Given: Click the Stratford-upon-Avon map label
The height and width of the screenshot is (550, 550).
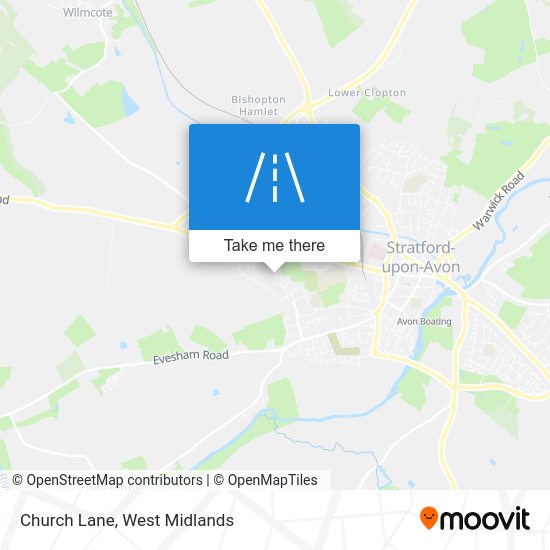Looking at the screenshot, I should 421,257.
